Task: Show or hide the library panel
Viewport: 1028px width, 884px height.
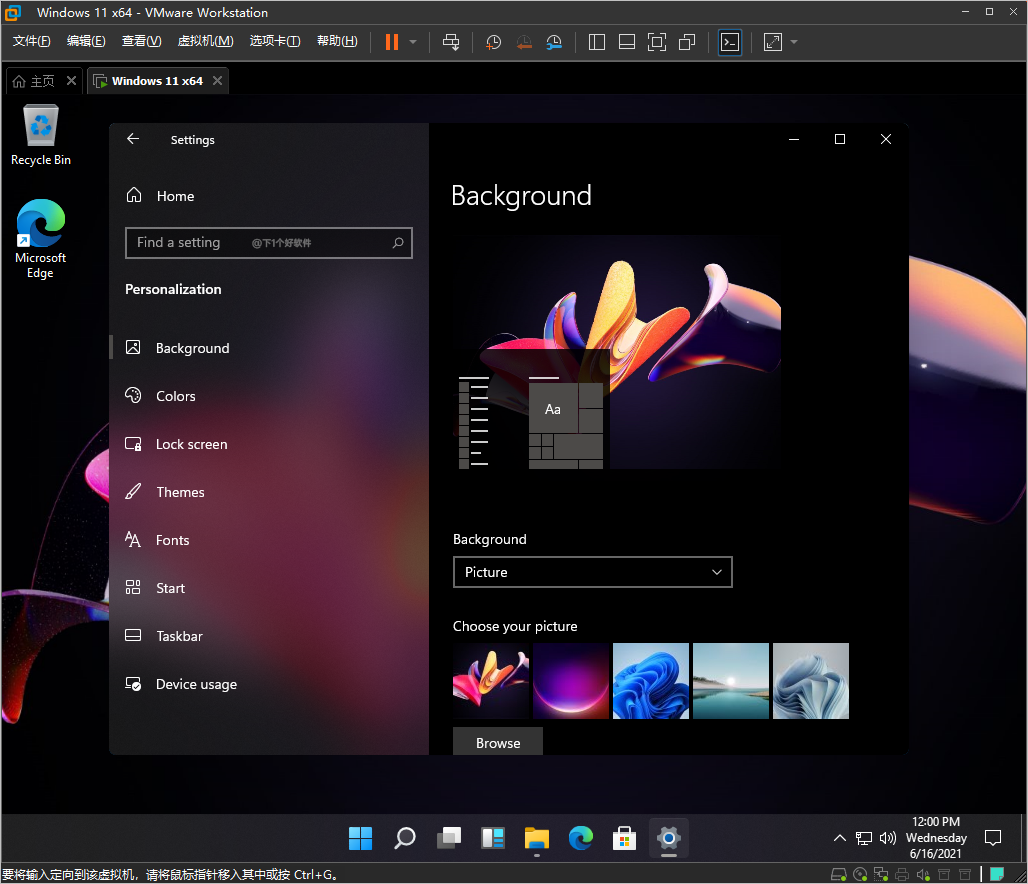Action: (596, 42)
